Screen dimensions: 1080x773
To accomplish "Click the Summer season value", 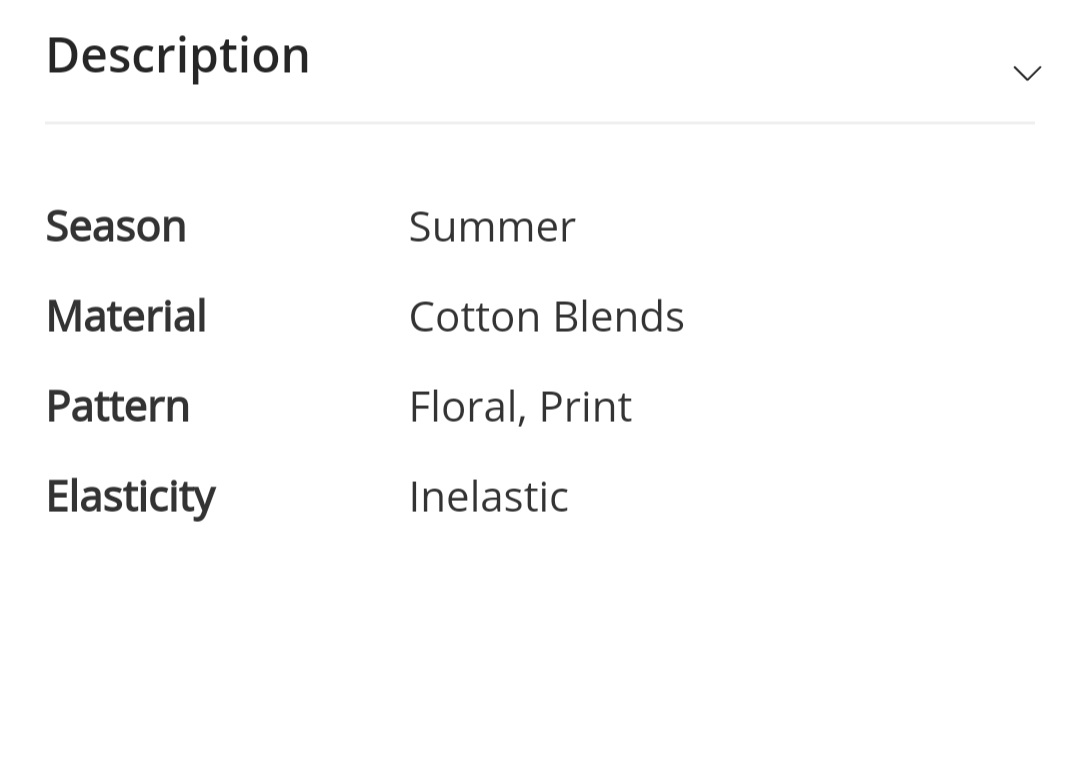I will (x=492, y=227).
